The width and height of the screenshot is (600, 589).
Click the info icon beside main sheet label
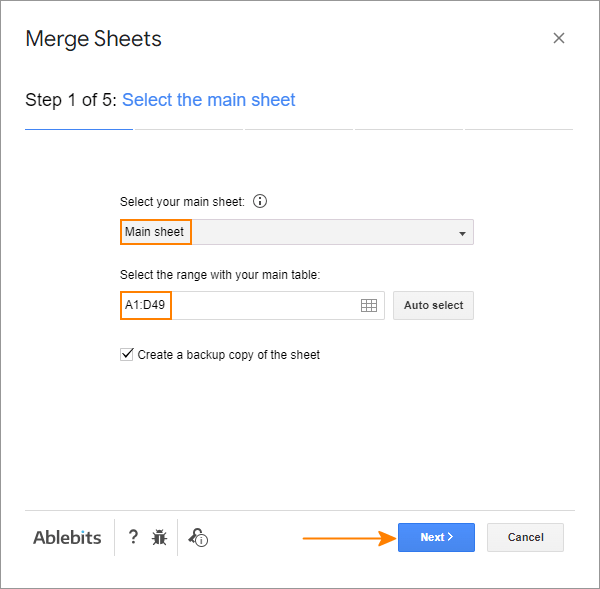click(x=260, y=201)
